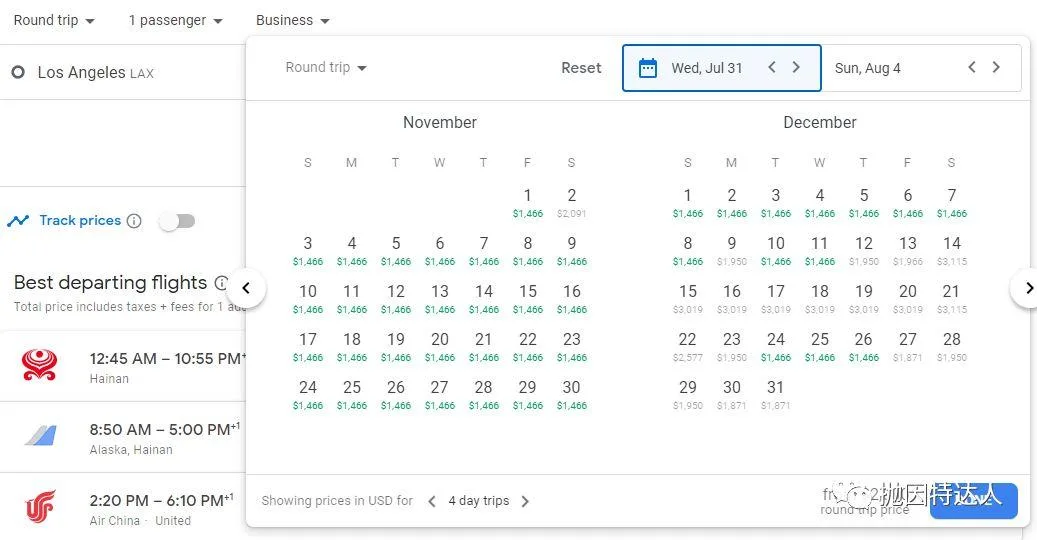Screen dimensions: 1037x540
Task: Open the Round trip dropdown in top bar
Action: coord(54,20)
